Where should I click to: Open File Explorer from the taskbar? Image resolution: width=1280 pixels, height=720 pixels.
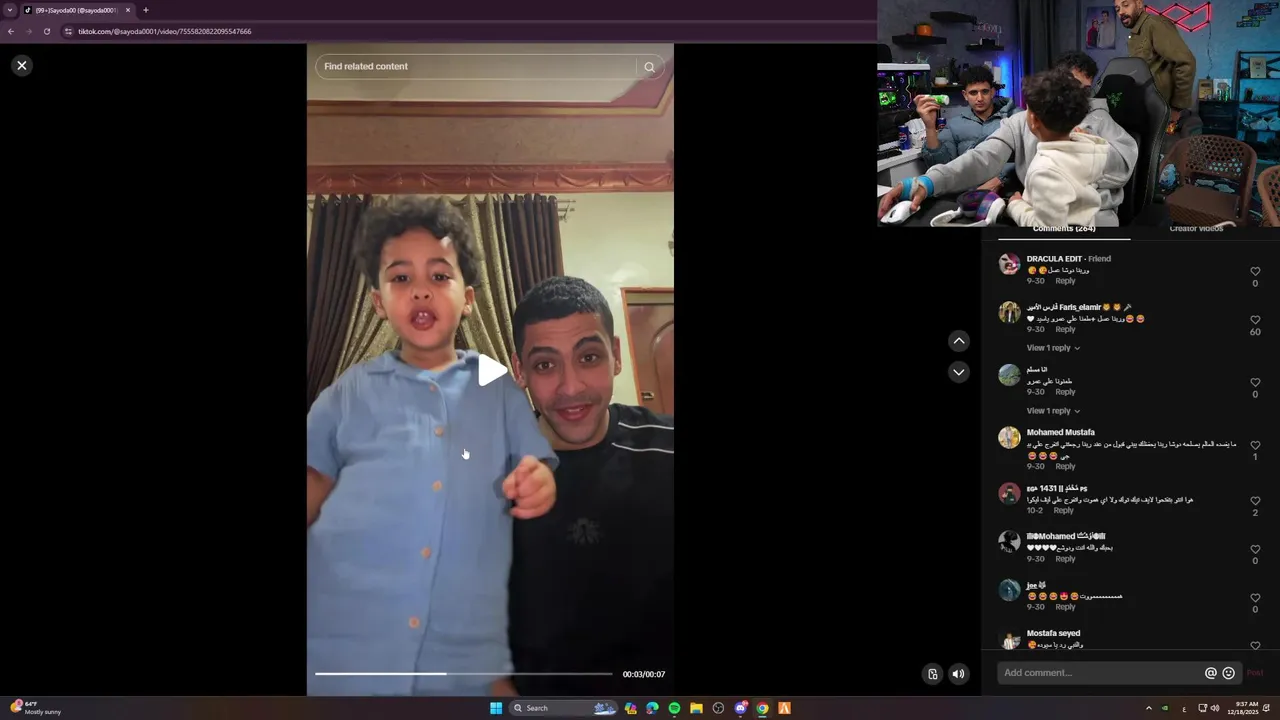[x=696, y=708]
